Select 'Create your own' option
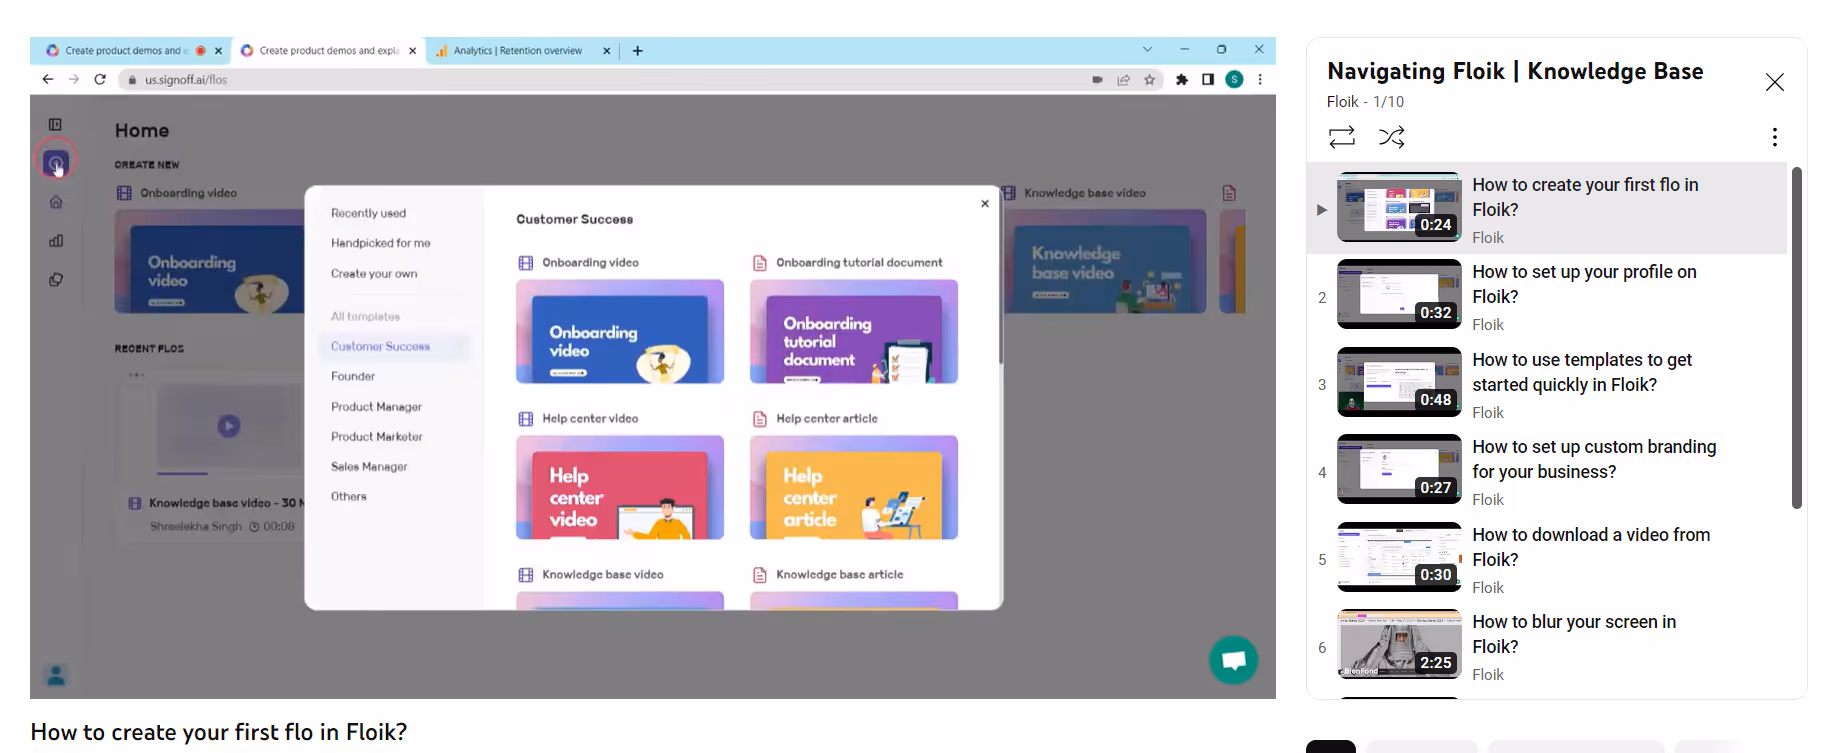This screenshot has width=1825, height=753. [x=374, y=274]
